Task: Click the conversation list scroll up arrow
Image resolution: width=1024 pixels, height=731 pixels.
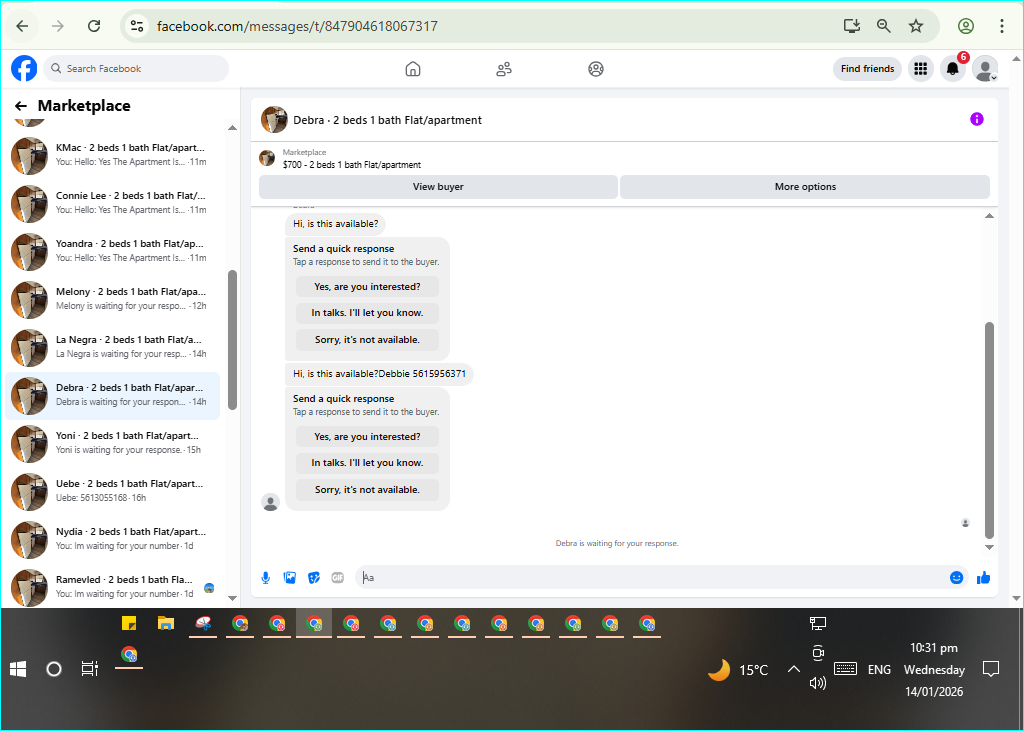Action: [232, 128]
